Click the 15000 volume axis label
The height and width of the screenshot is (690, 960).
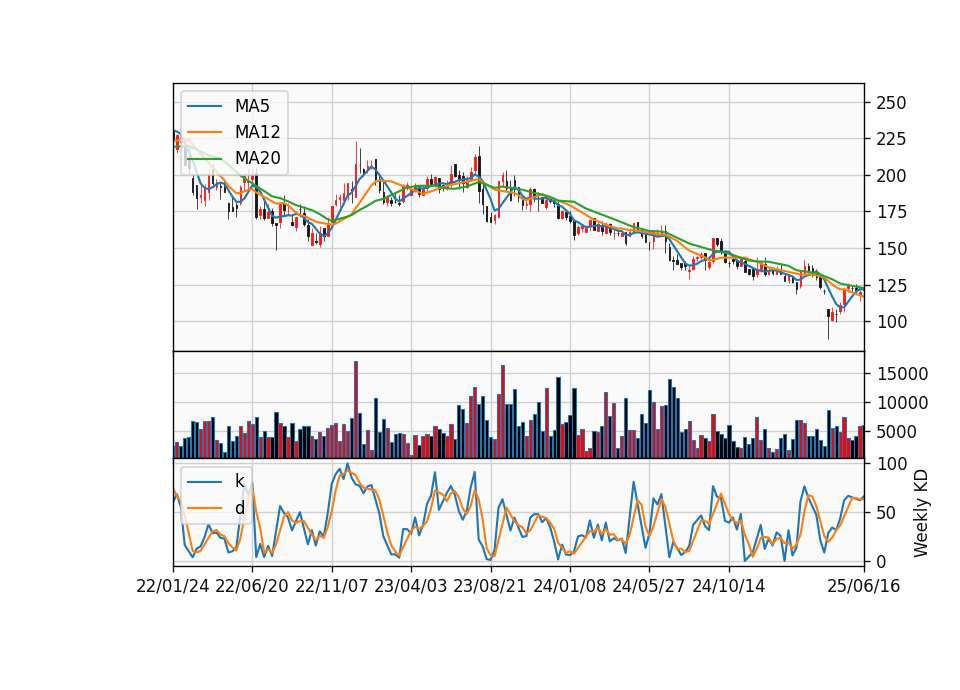pos(902,373)
